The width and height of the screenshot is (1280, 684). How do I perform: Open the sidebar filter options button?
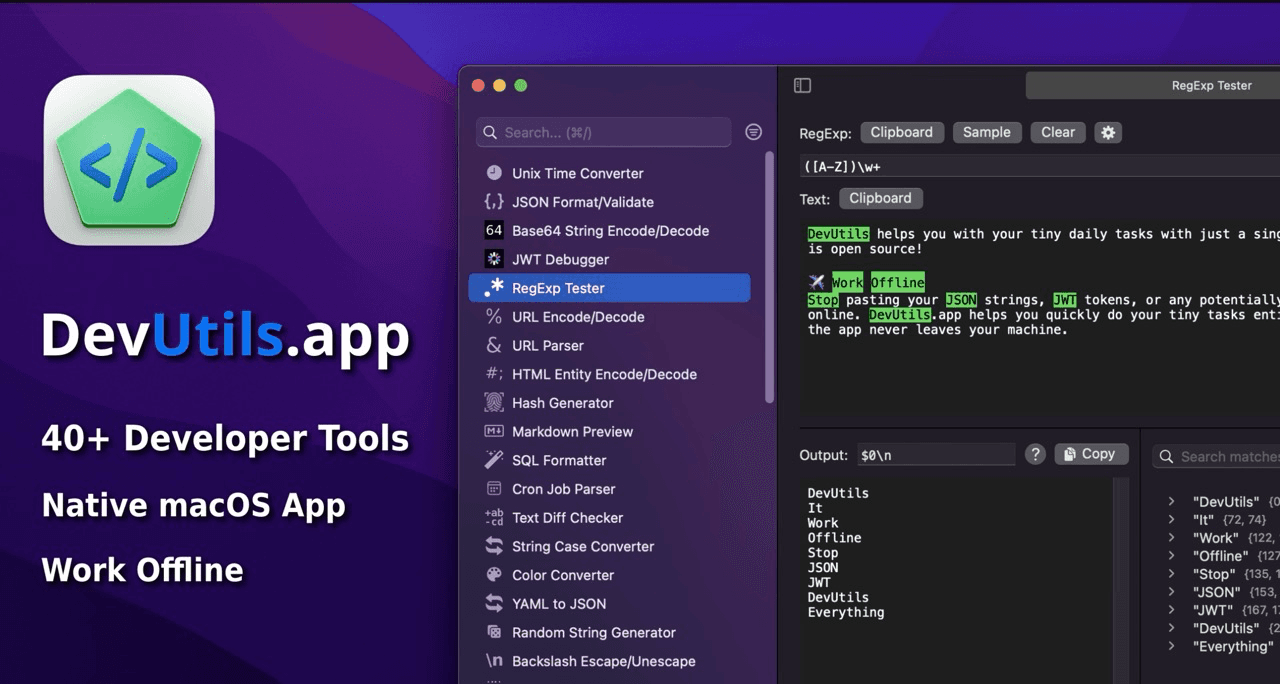click(x=754, y=132)
